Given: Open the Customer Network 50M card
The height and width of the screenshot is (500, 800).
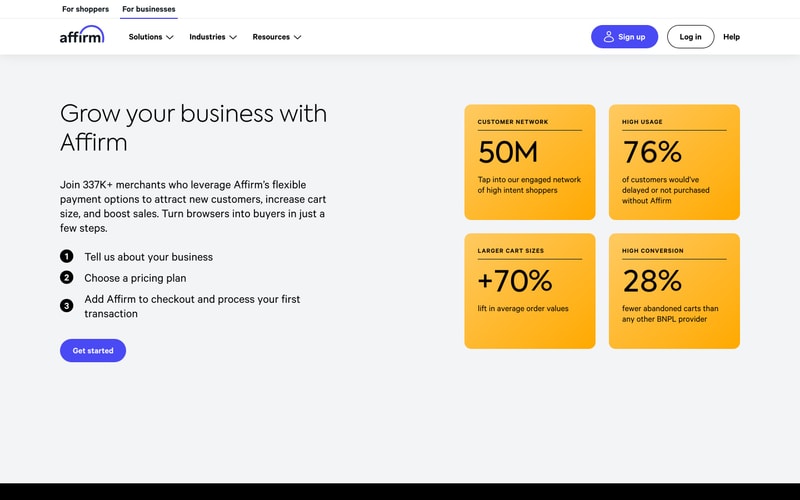Looking at the screenshot, I should 530,162.
